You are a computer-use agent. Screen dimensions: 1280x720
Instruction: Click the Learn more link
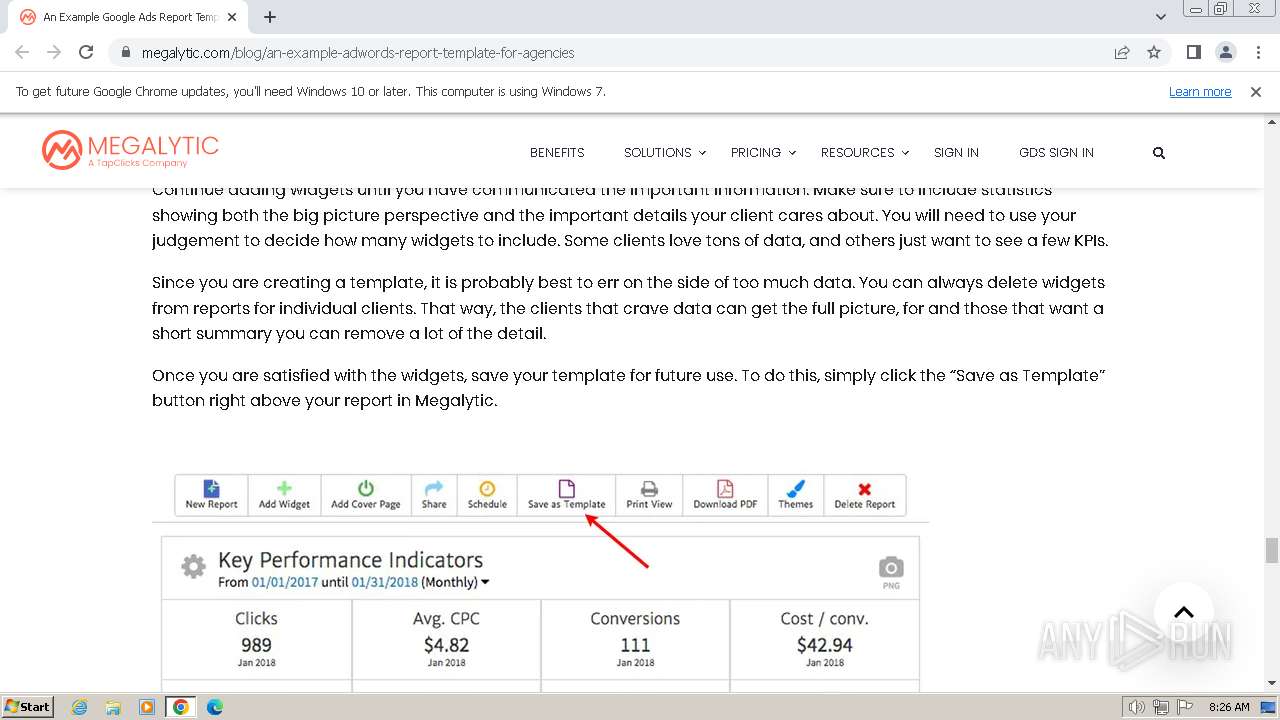tap(1200, 91)
